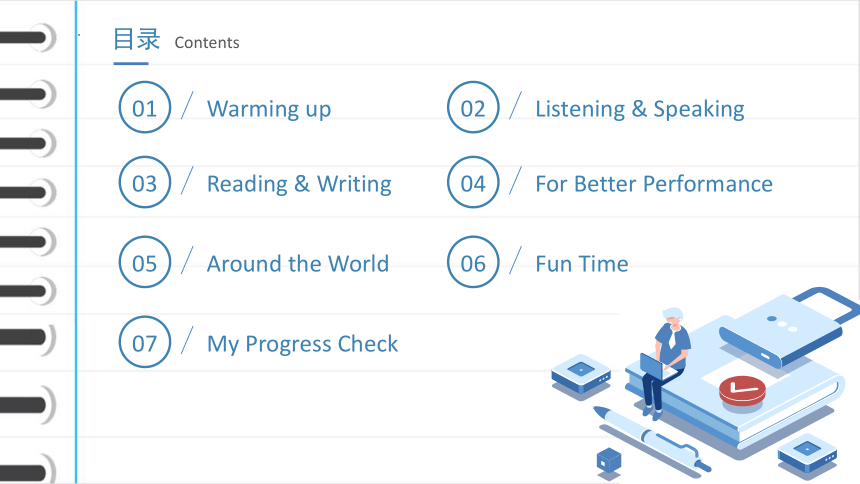Open Around the World section
This screenshot has height=484, width=860.
pos(298,264)
